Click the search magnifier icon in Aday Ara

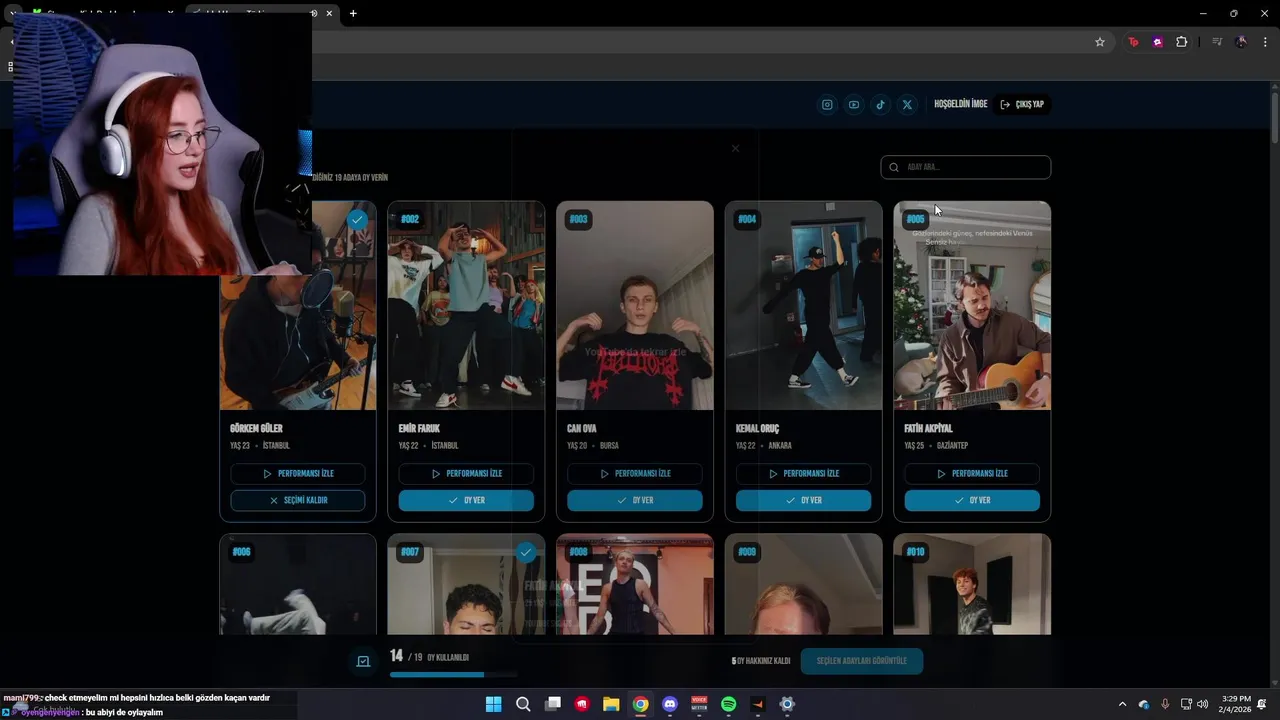[894, 167]
